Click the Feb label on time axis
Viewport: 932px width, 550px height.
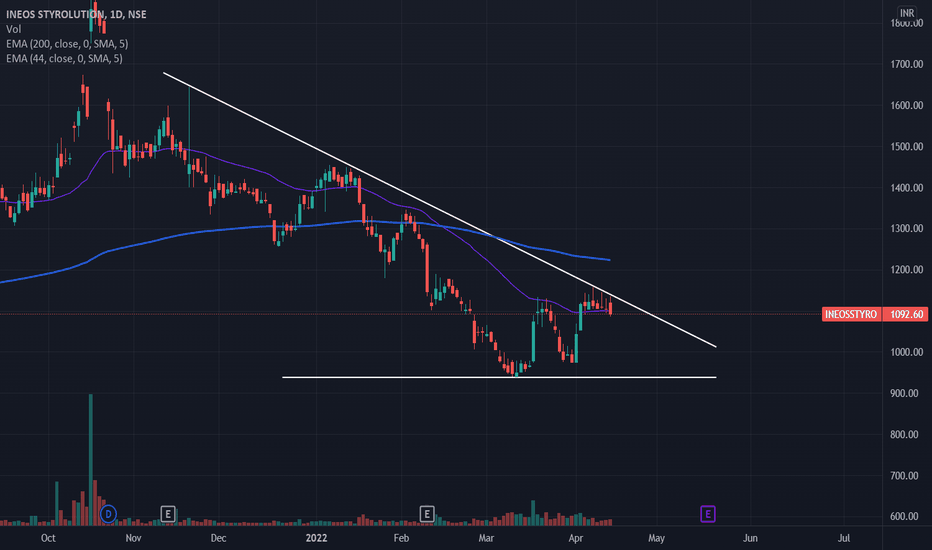coord(401,538)
